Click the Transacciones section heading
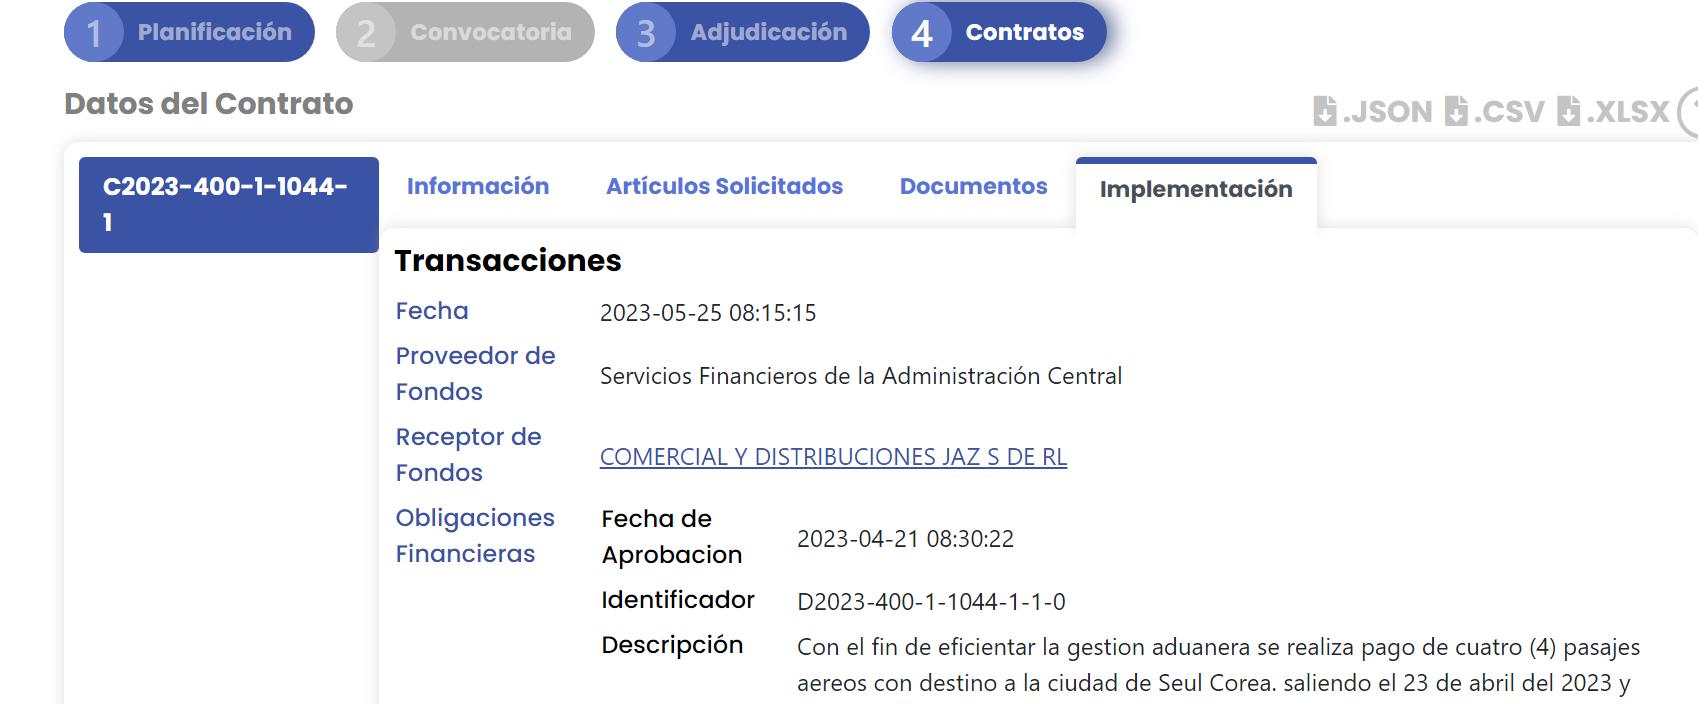Image resolution: width=1698 pixels, height=704 pixels. pos(508,261)
